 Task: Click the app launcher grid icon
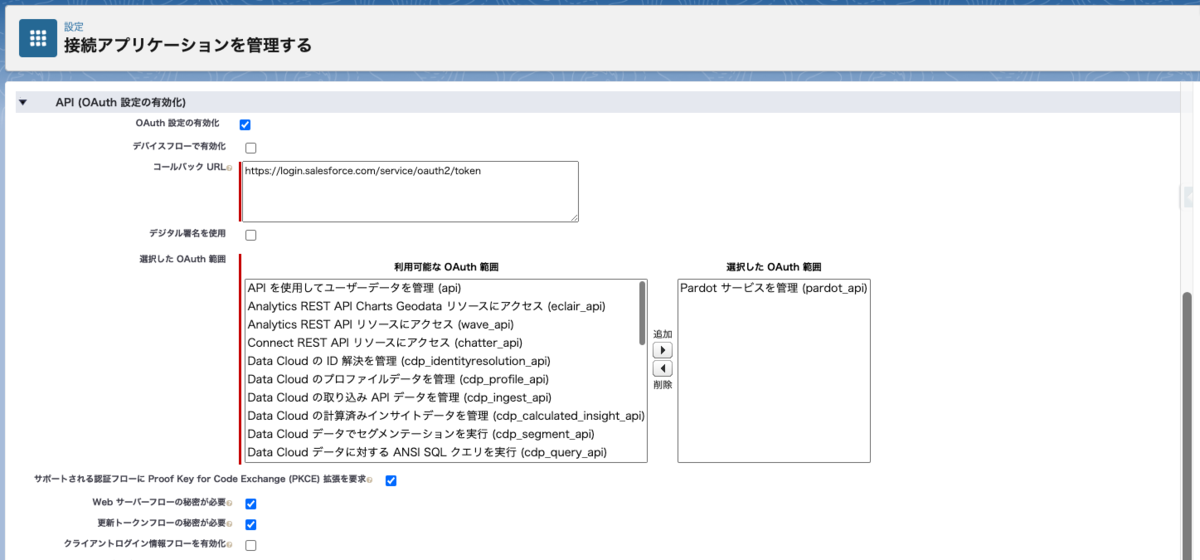(x=38, y=38)
